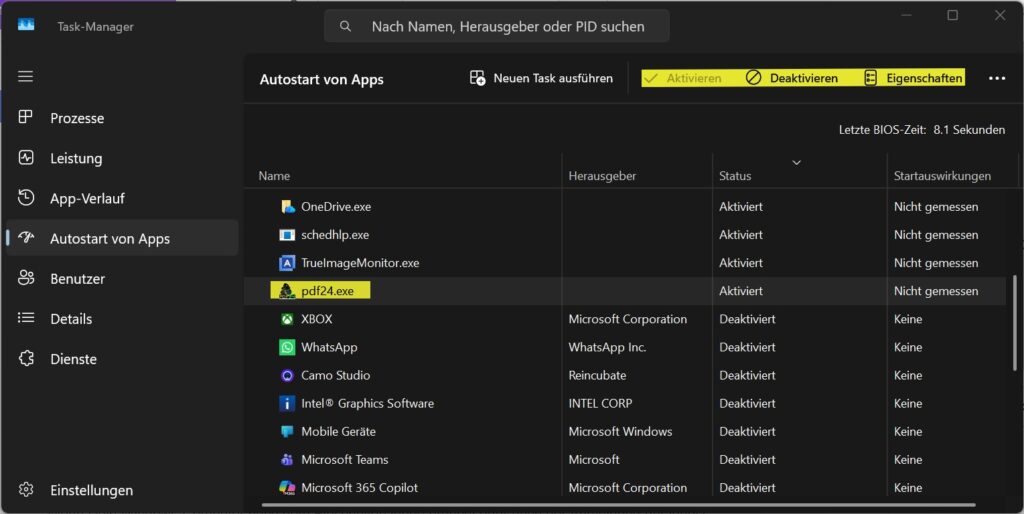Select the Microsoft 365 Copilot entry
Image resolution: width=1024 pixels, height=514 pixels.
pos(359,487)
